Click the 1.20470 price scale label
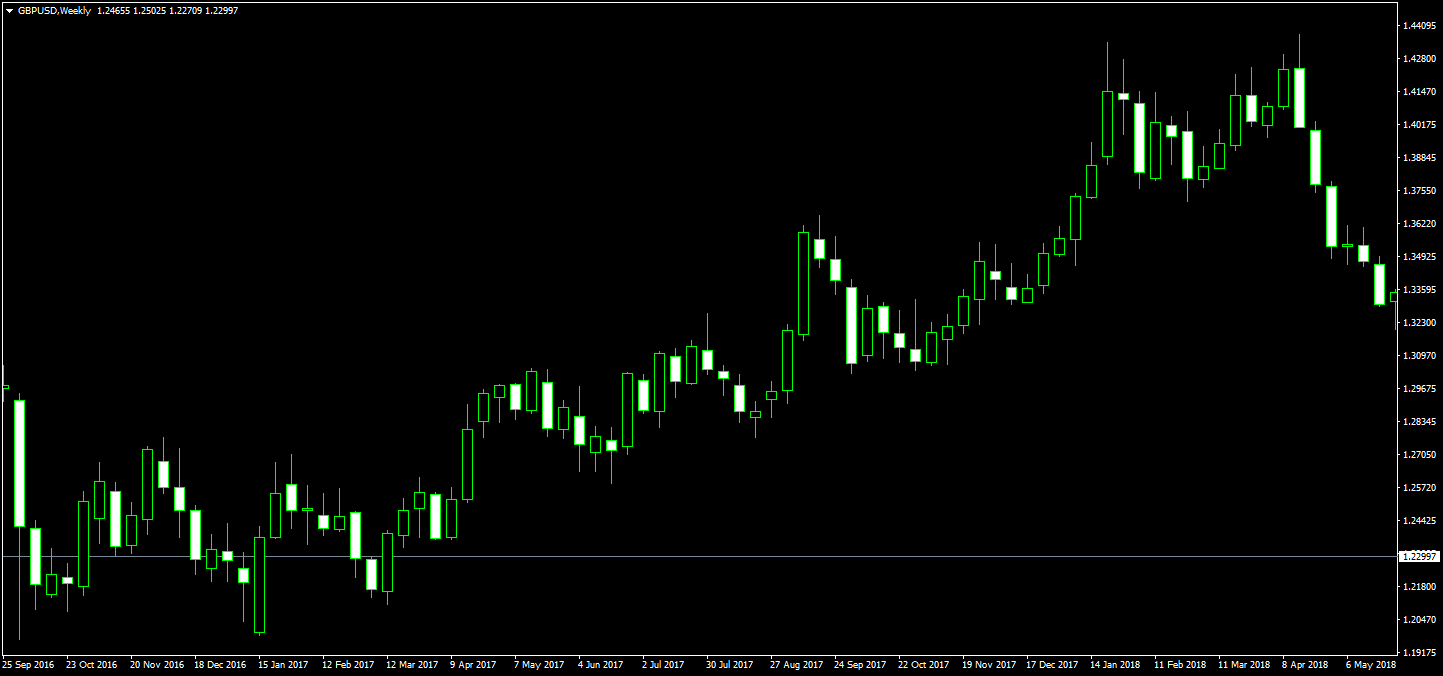Screen dimensions: 1443x676 tap(1420, 619)
